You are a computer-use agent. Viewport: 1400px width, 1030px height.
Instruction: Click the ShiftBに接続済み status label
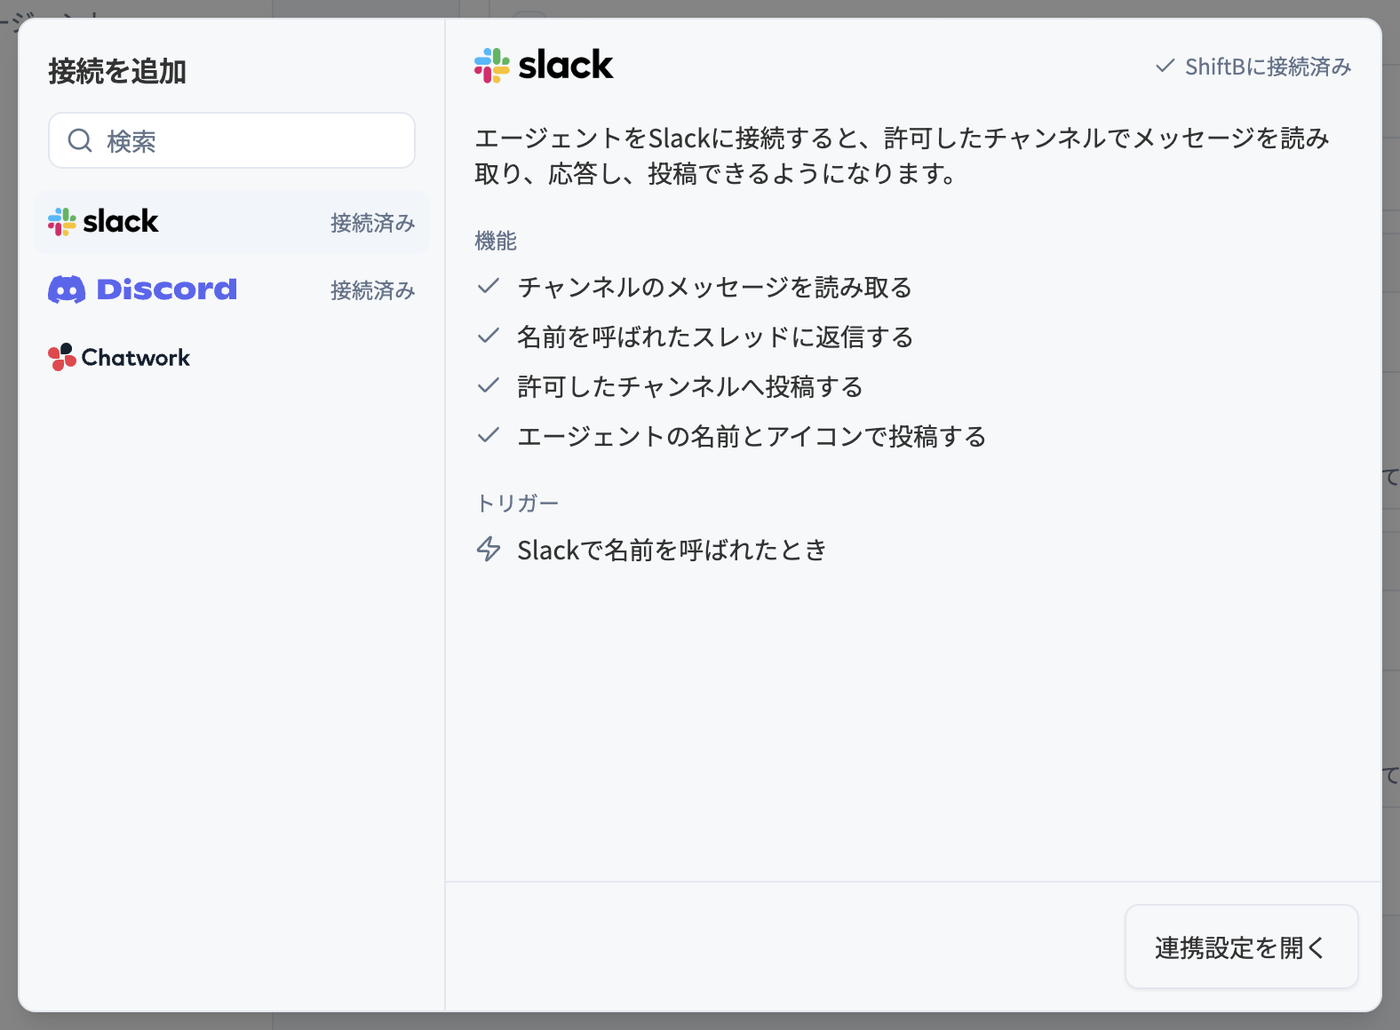tap(1268, 67)
